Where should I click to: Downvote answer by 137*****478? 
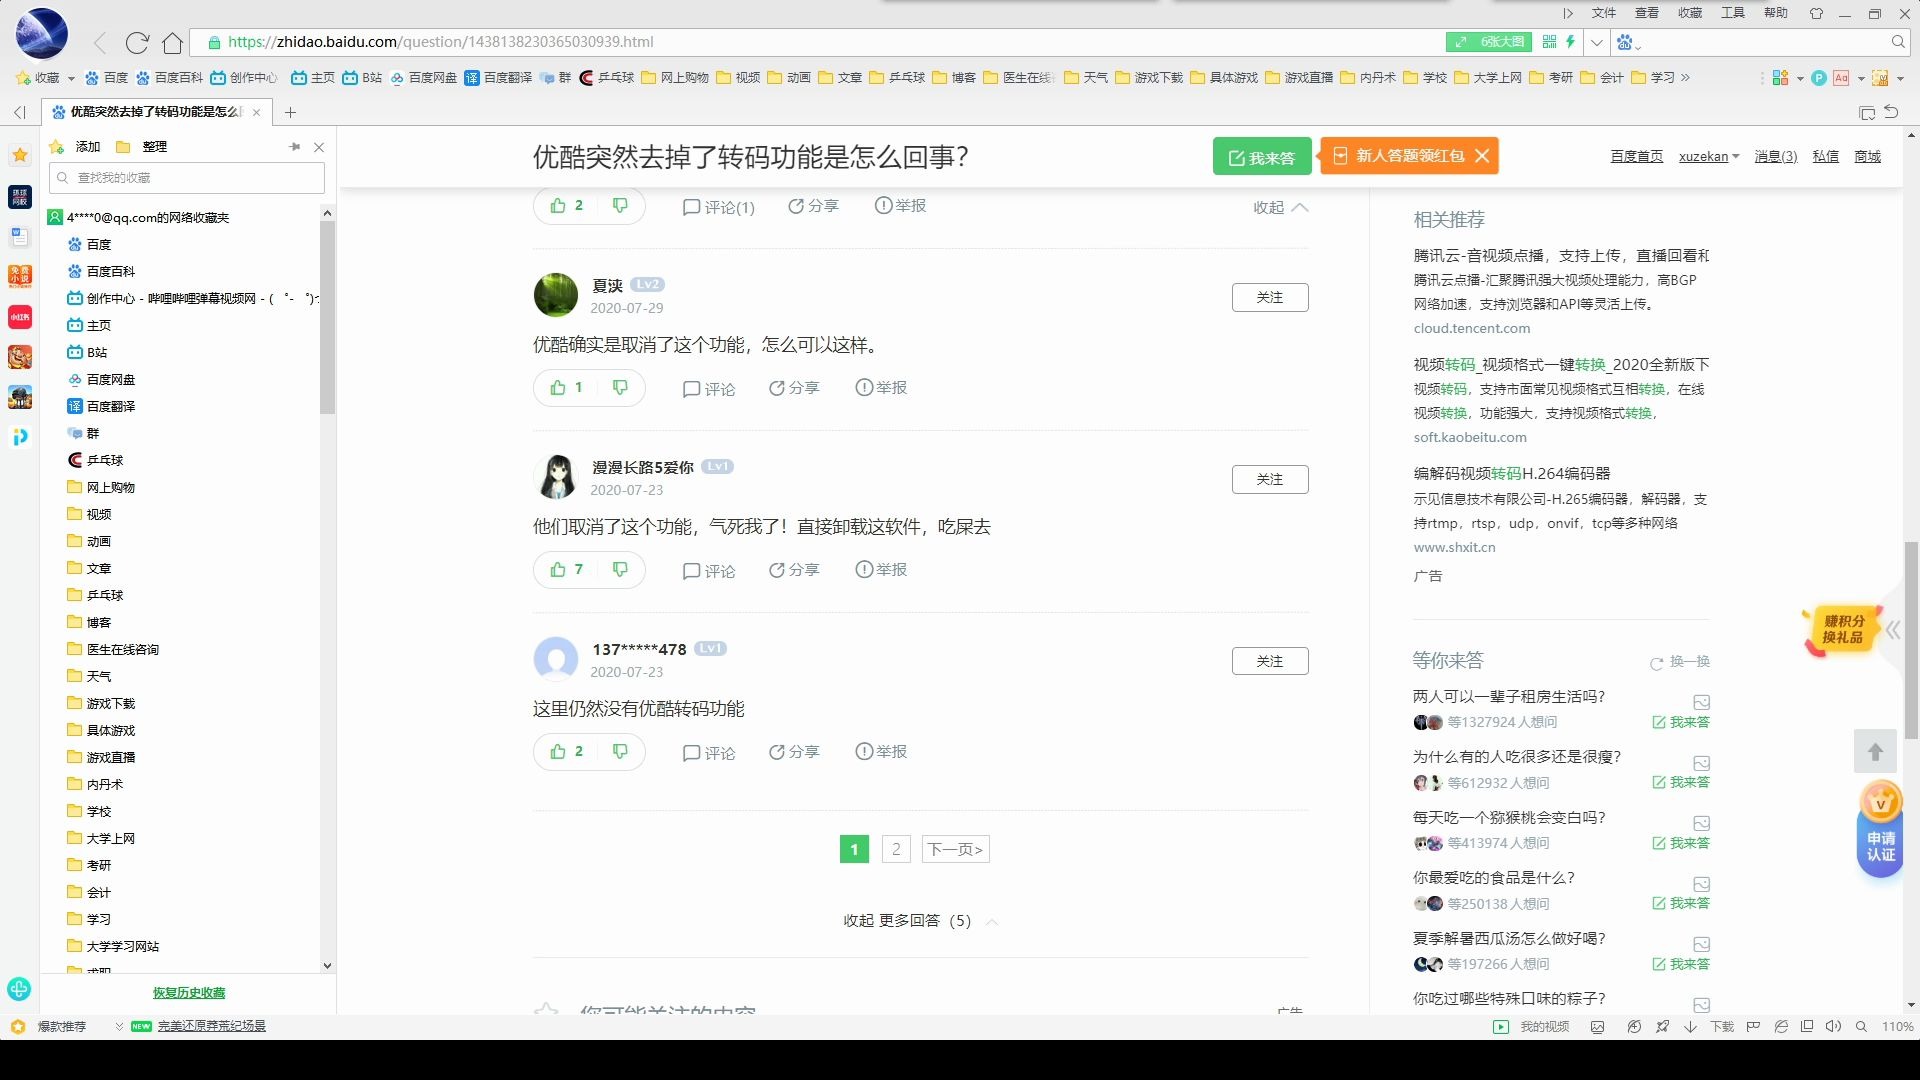[620, 751]
